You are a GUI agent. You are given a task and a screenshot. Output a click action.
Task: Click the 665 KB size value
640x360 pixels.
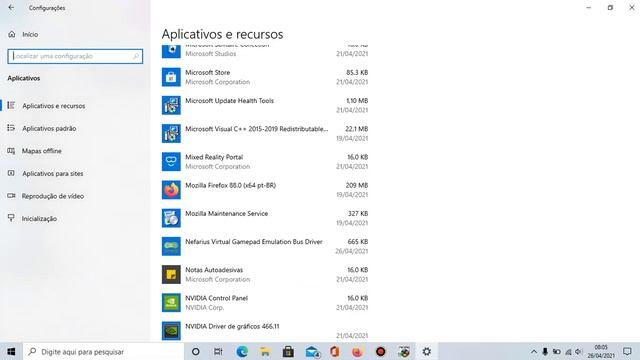click(x=358, y=241)
